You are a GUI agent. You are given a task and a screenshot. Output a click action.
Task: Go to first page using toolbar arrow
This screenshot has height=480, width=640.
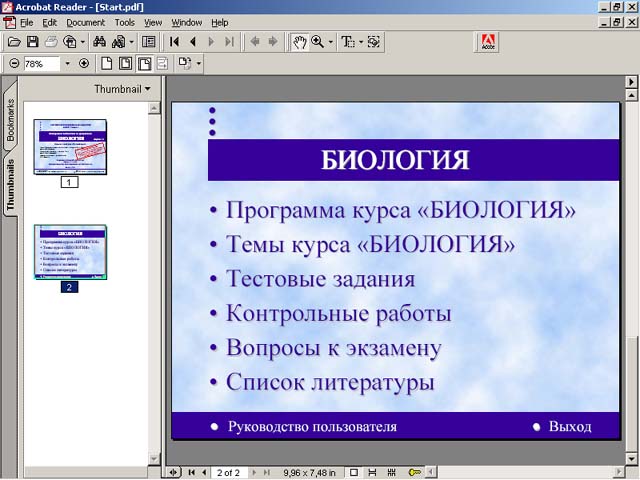coord(175,42)
